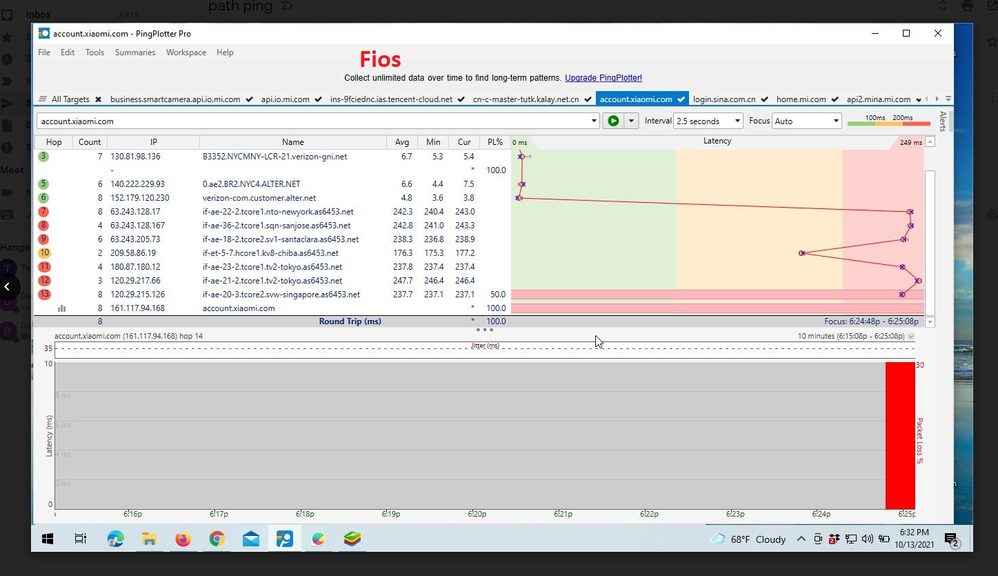The width and height of the screenshot is (998, 576).
Task: Open the Edit menu
Action: click(67, 52)
